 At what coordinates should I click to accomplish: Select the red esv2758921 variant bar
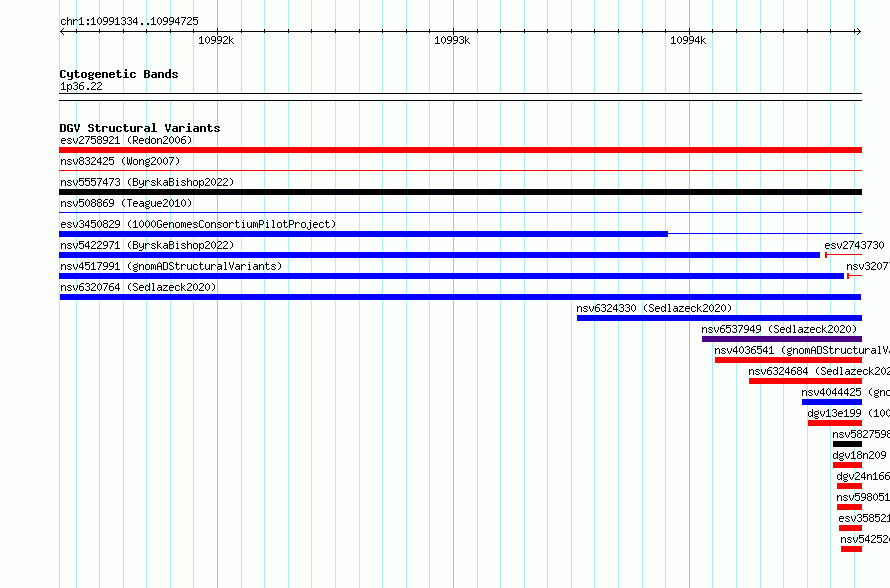coord(460,150)
